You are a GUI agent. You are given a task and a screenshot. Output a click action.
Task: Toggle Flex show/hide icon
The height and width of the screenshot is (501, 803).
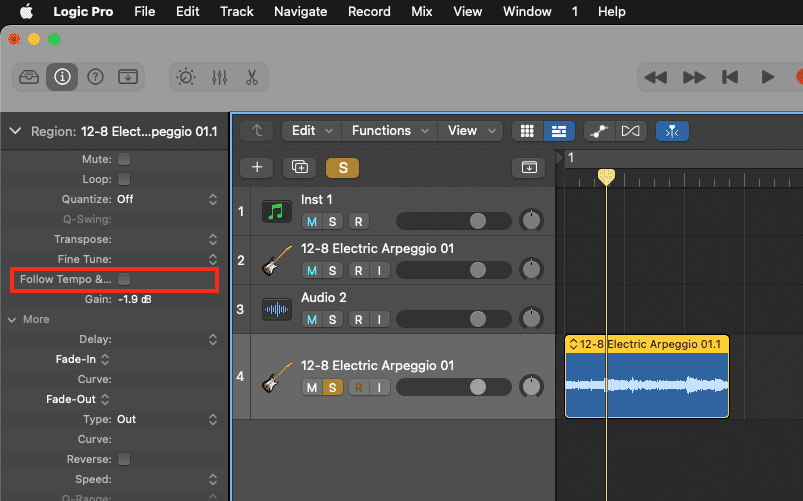click(x=630, y=131)
